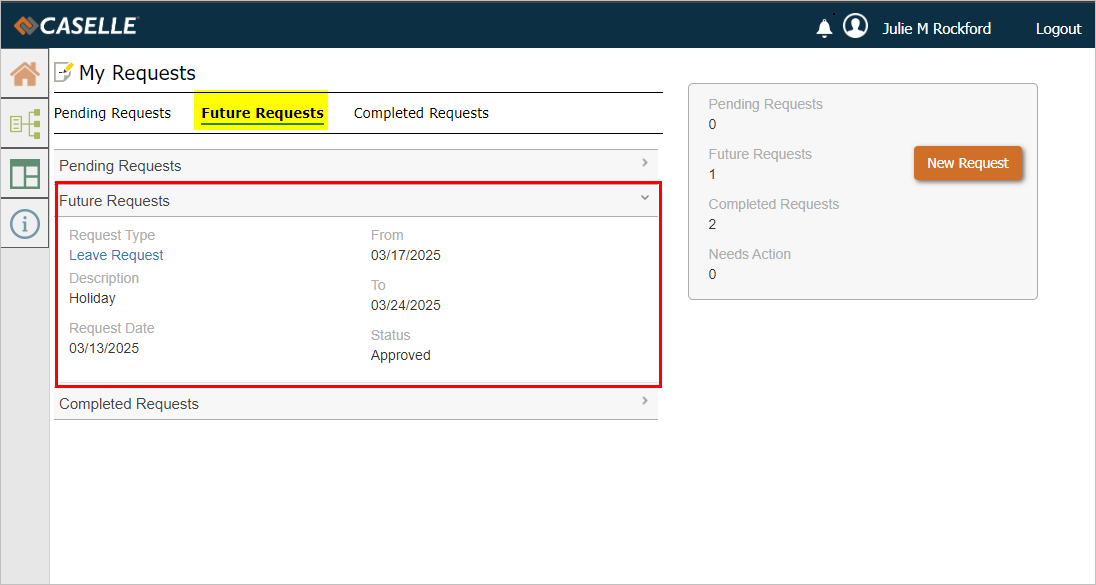Click the My Requests notepad icon

coord(64,72)
